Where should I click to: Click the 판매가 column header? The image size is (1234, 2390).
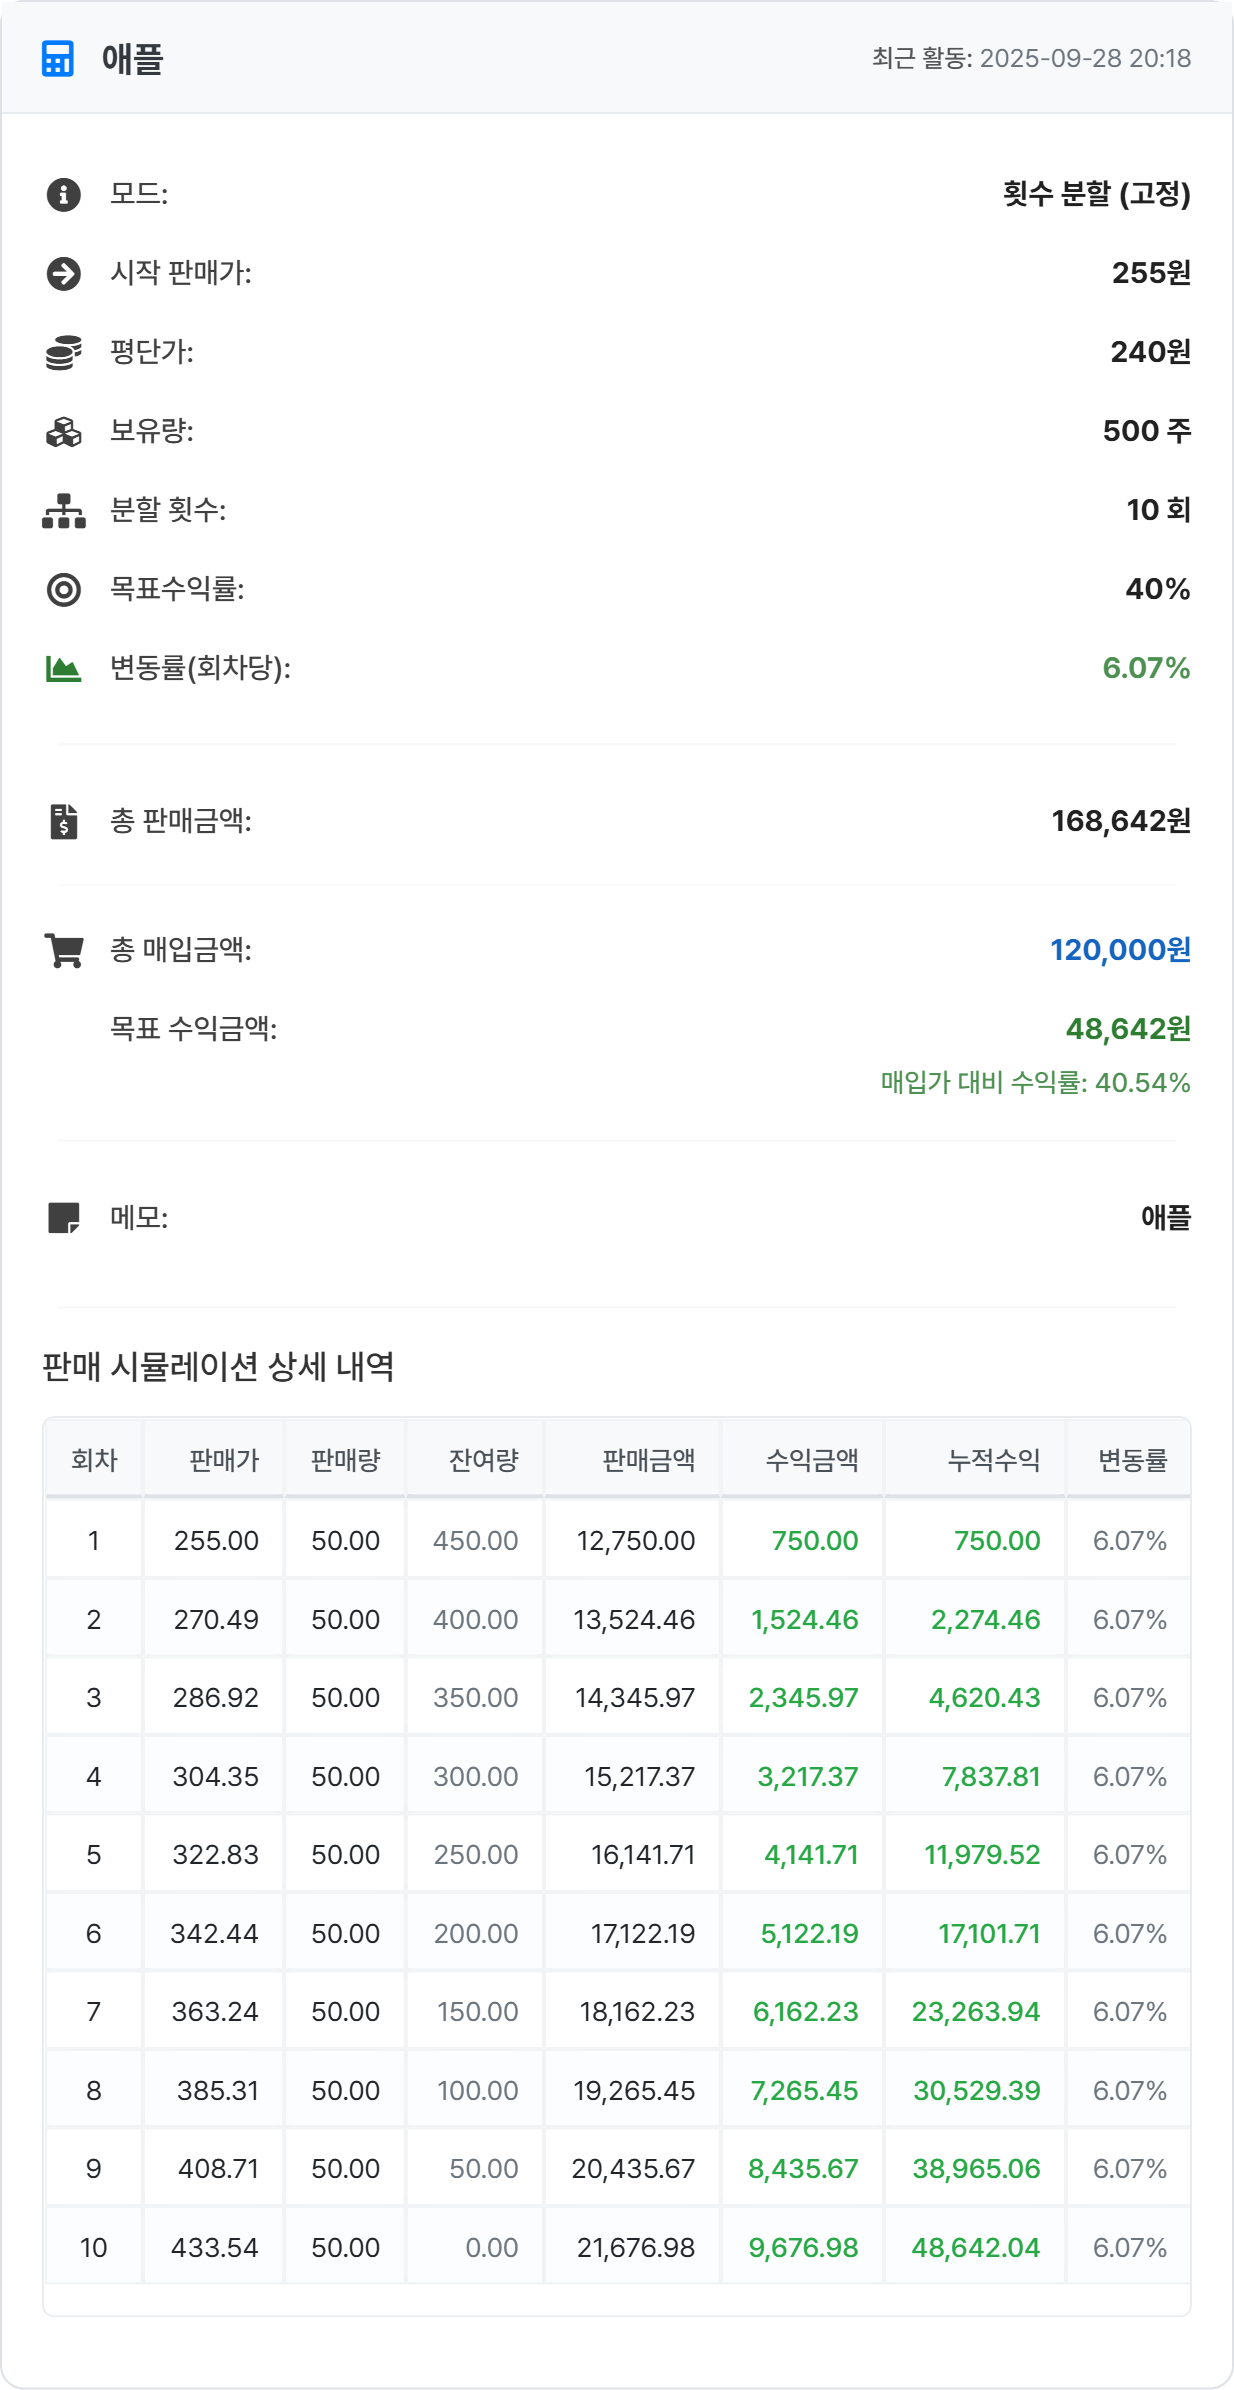click(x=224, y=1460)
